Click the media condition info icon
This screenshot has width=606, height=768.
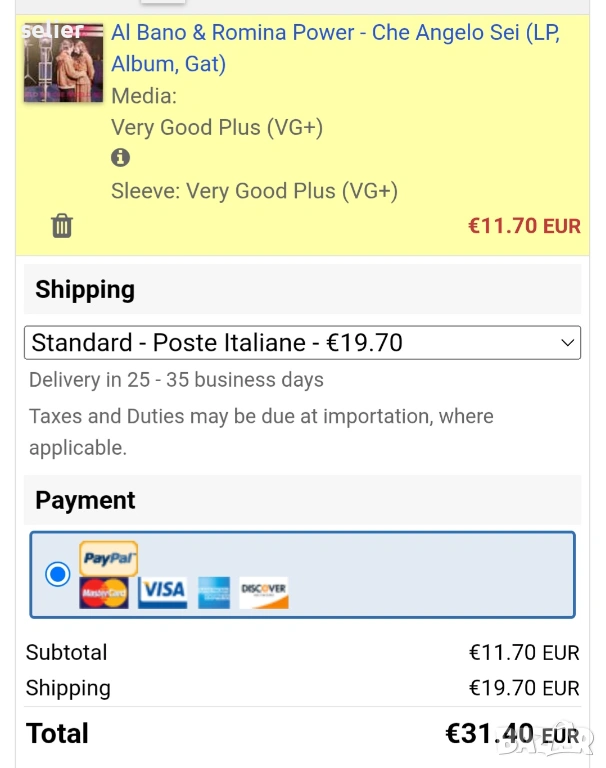coord(120,158)
